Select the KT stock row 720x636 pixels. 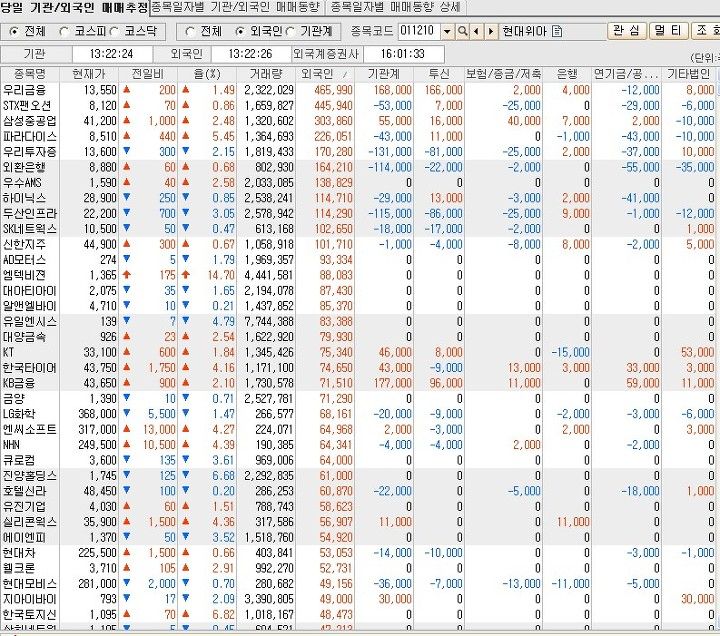[x=358, y=352]
